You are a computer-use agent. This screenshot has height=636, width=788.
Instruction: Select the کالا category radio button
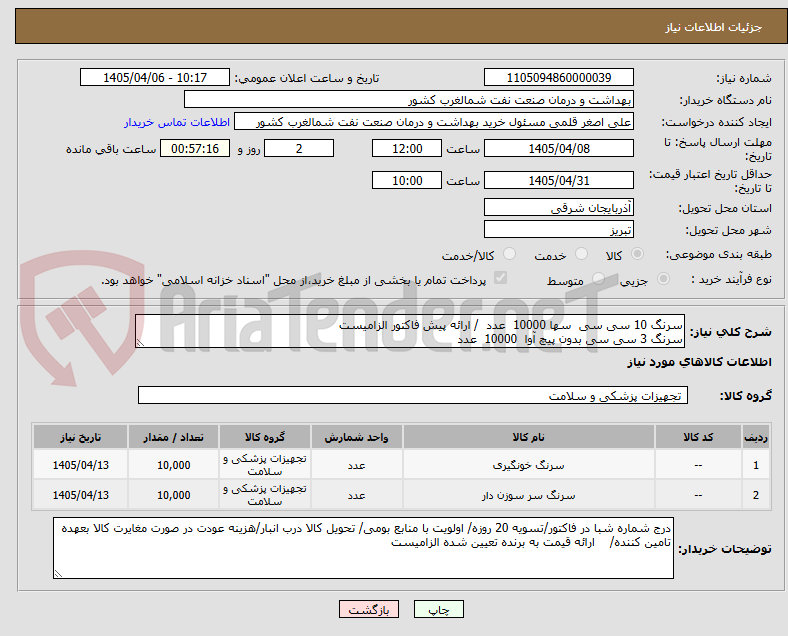pos(637,254)
